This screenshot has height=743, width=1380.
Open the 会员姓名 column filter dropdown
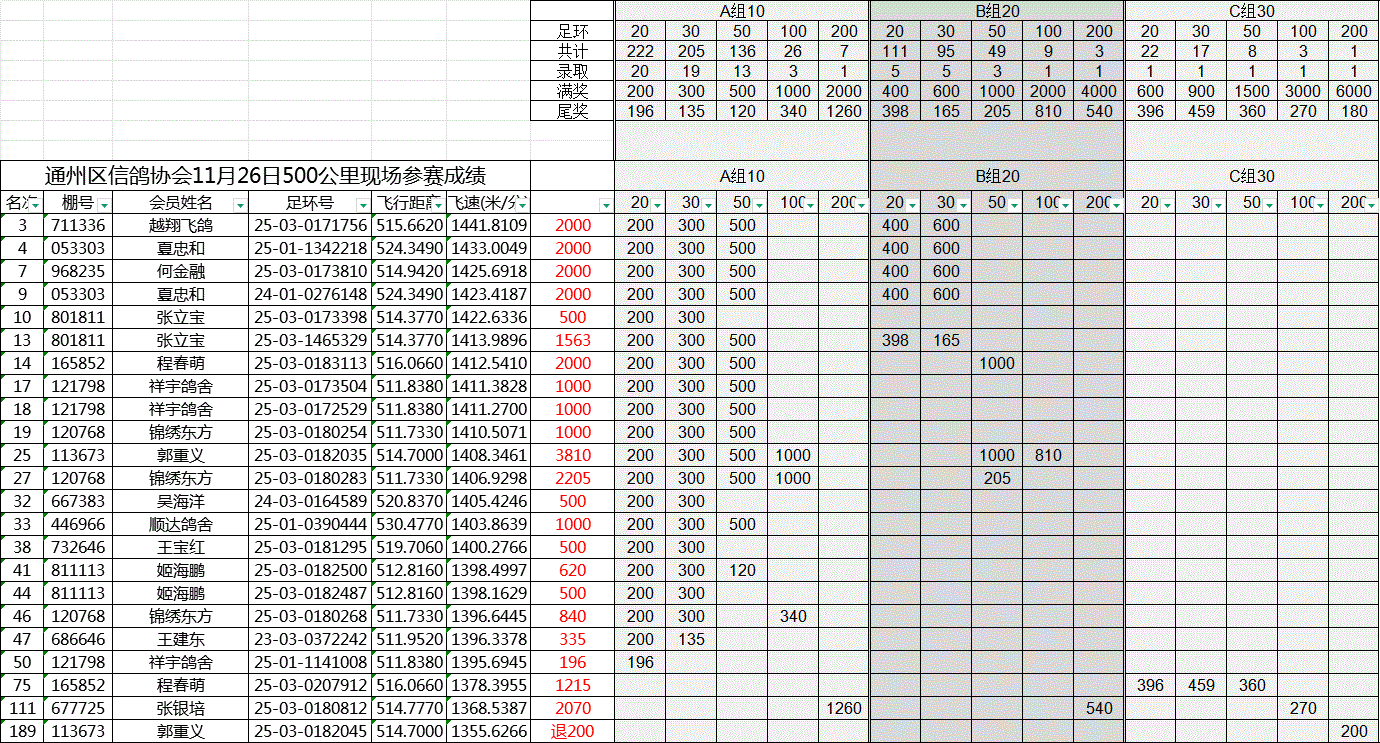click(x=238, y=204)
